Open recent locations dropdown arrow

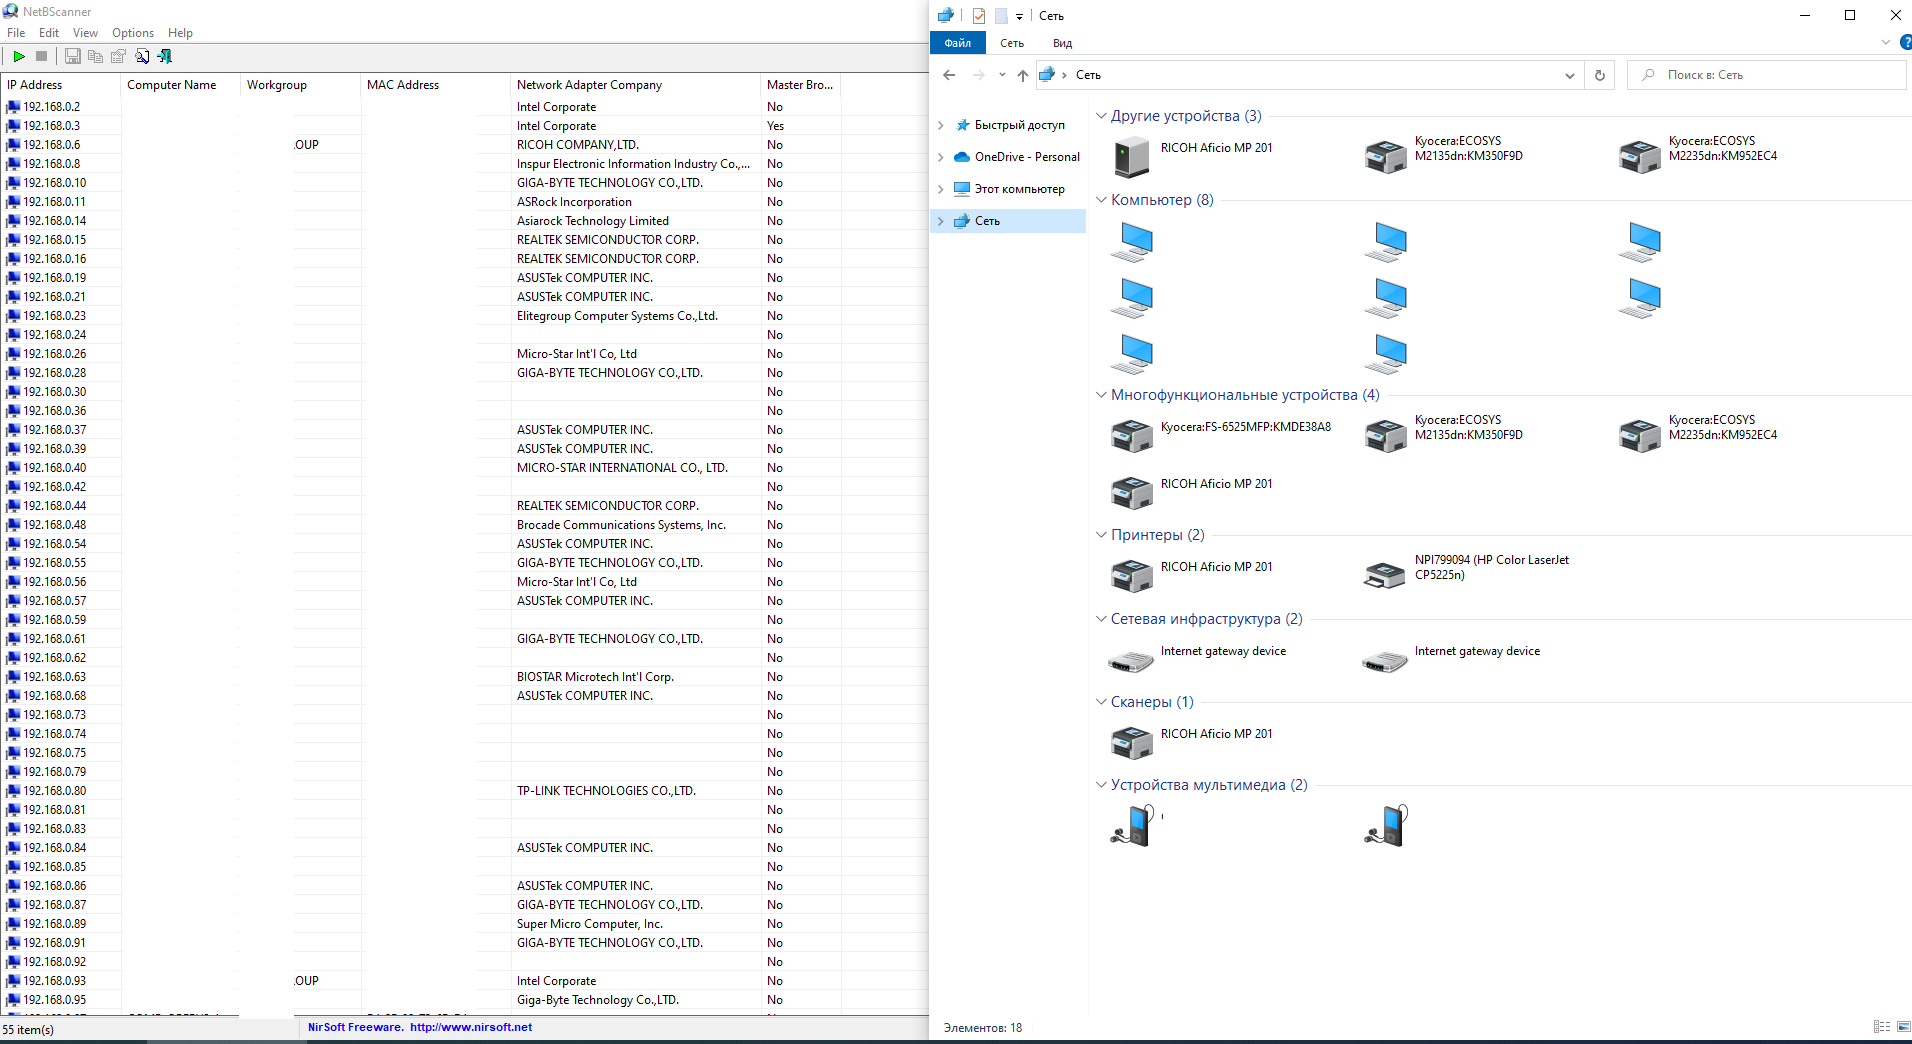tap(1002, 75)
